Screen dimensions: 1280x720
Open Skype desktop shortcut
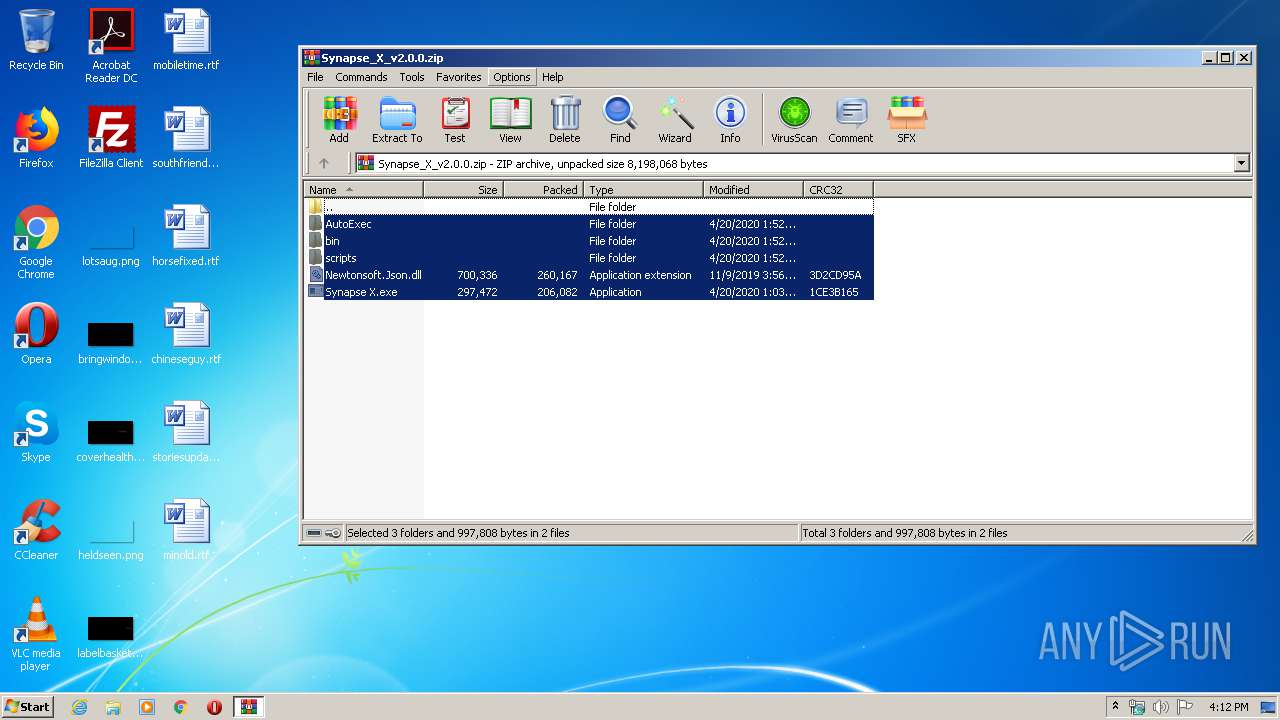36,432
